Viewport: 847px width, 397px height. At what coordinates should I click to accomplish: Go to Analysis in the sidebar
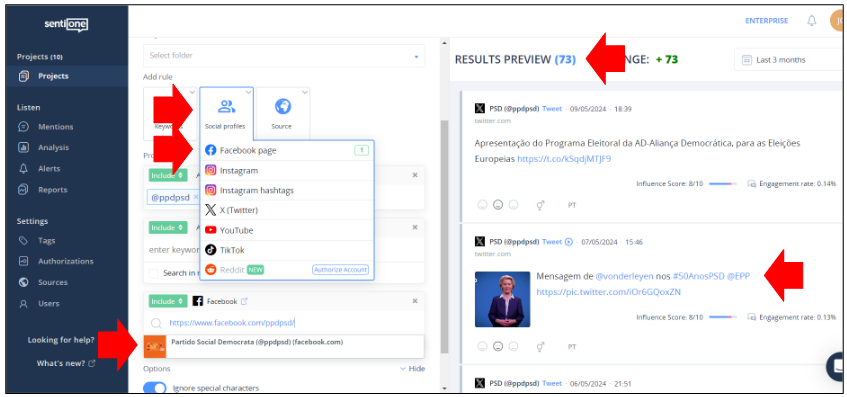point(53,147)
